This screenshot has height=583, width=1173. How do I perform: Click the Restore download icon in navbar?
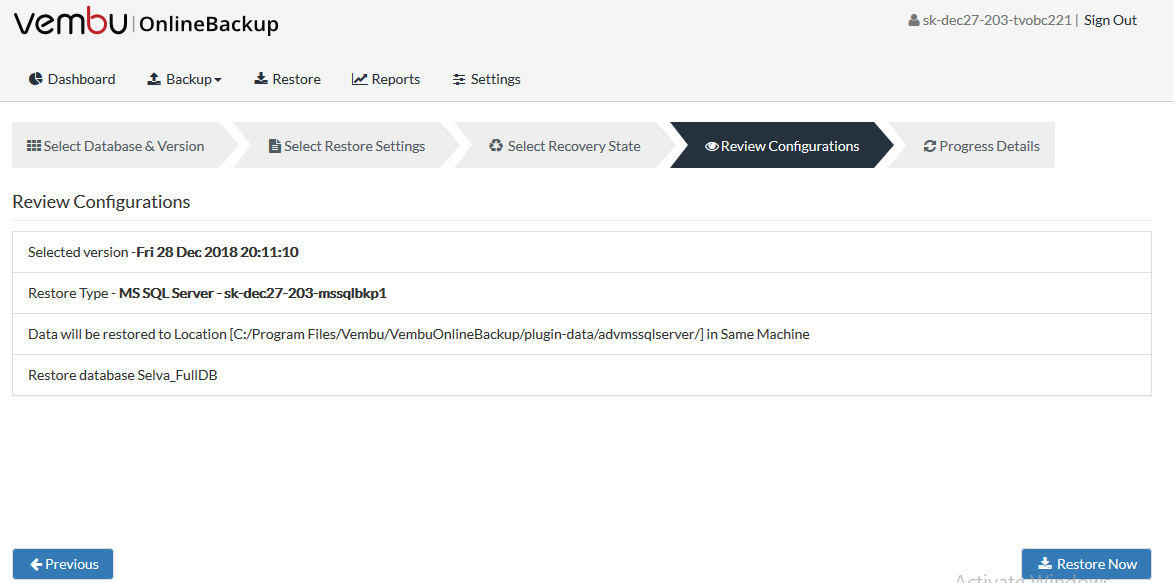[x=261, y=79]
